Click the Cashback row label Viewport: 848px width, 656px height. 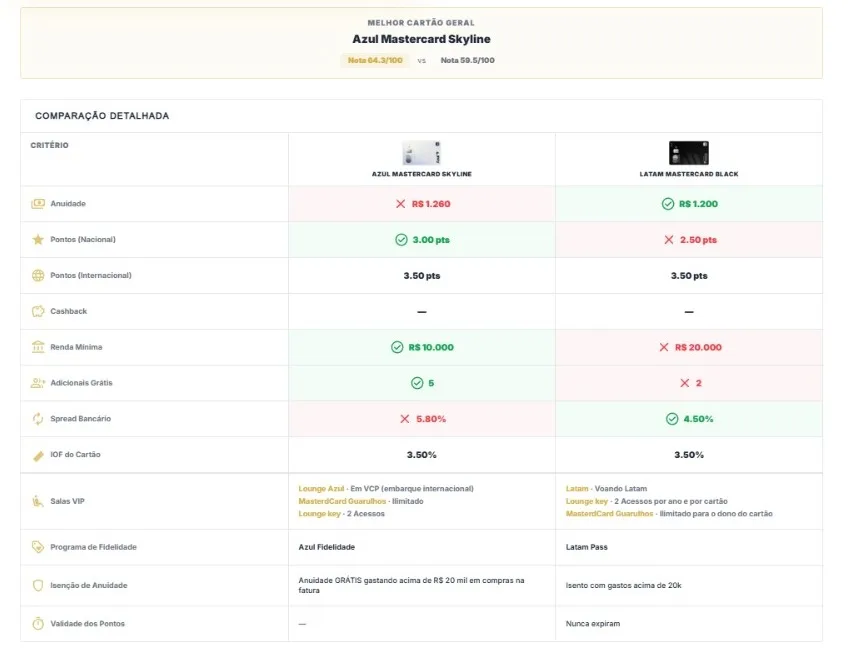[69, 312]
